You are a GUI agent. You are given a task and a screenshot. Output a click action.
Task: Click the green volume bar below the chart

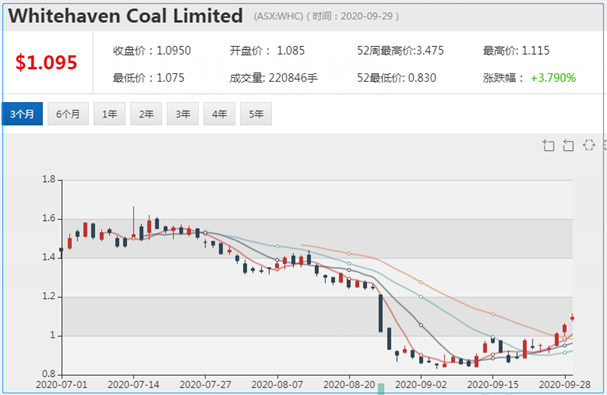point(381,389)
